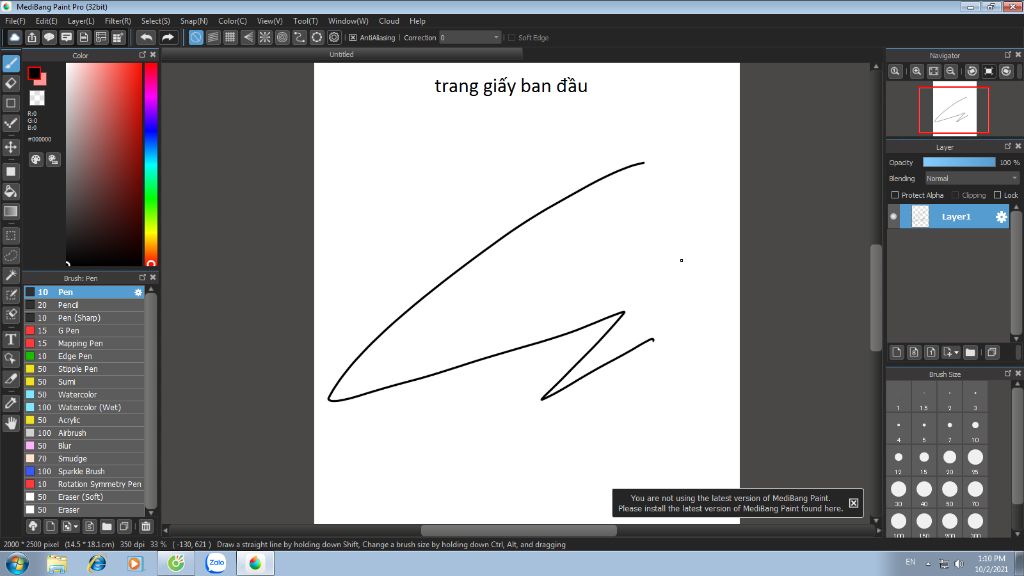The image size is (1024, 576).
Task: Adjust the layer Opacity slider
Action: [x=959, y=162]
